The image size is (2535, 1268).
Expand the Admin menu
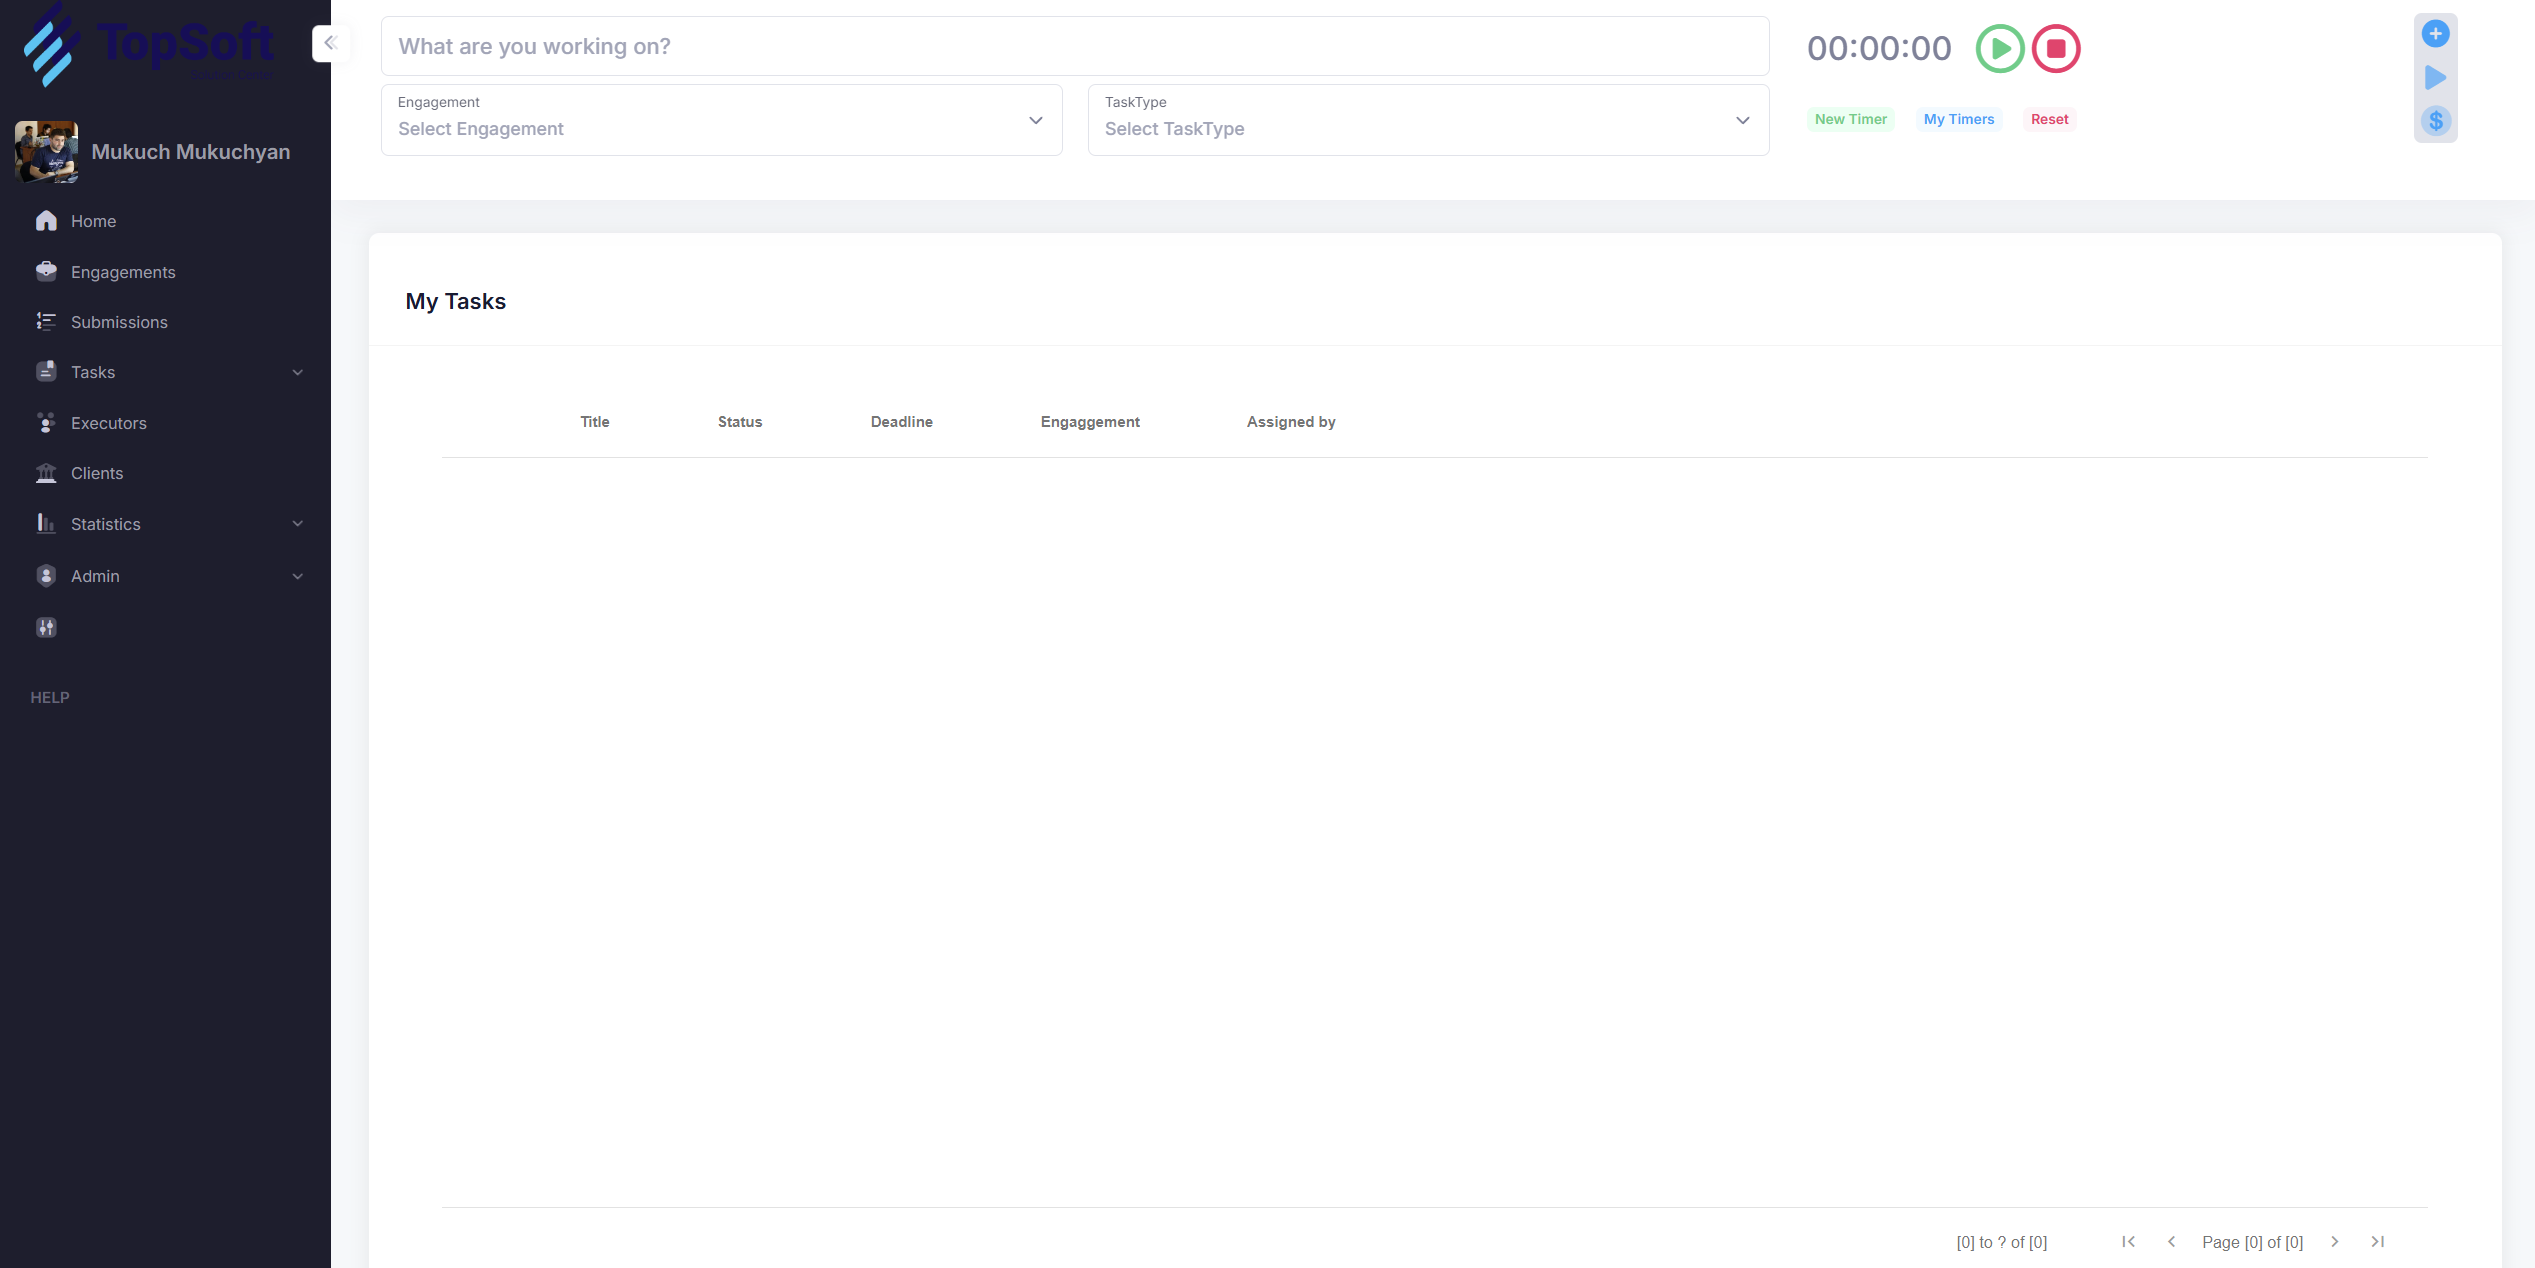tap(297, 575)
